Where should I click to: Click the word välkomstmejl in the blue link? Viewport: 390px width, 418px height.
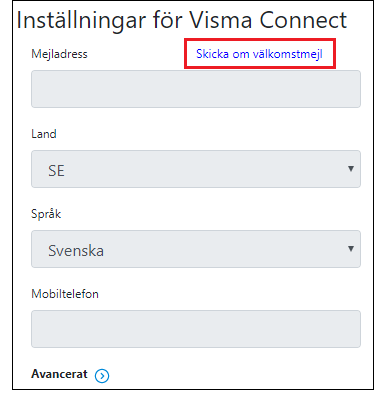287,54
